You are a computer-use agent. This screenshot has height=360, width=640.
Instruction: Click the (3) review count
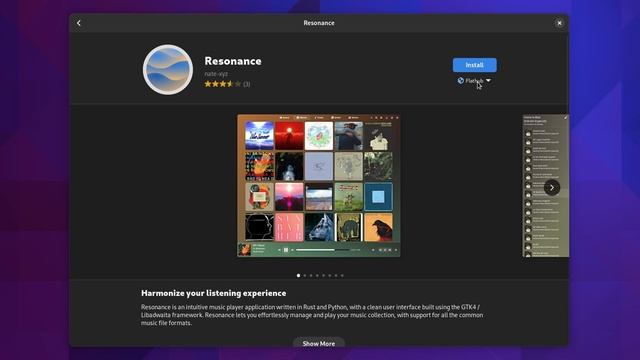pos(247,84)
